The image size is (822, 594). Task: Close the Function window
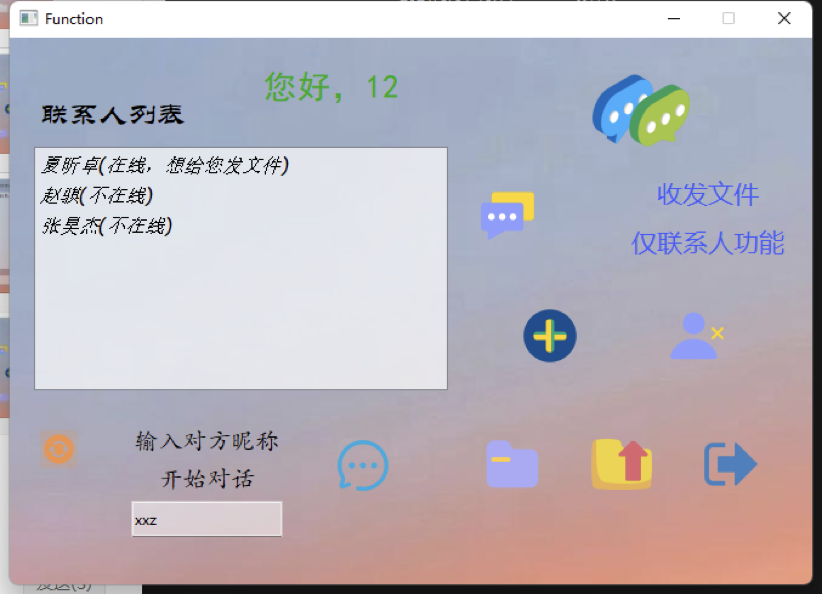[784, 19]
